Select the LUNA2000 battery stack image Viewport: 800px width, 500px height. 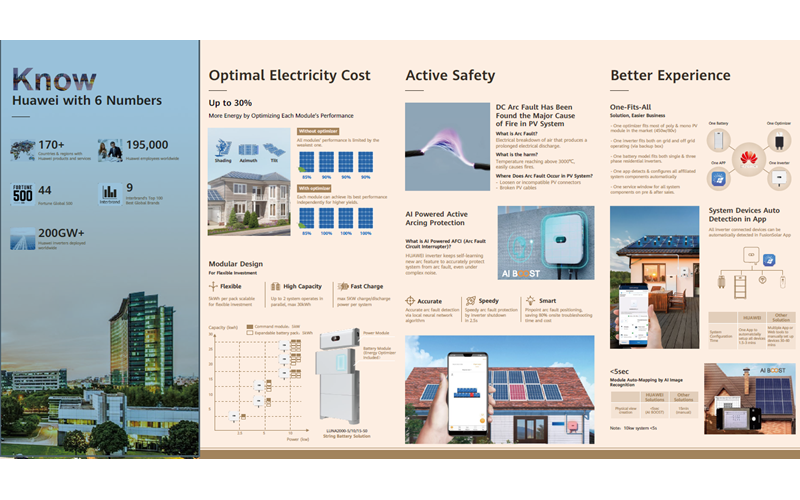[338, 376]
